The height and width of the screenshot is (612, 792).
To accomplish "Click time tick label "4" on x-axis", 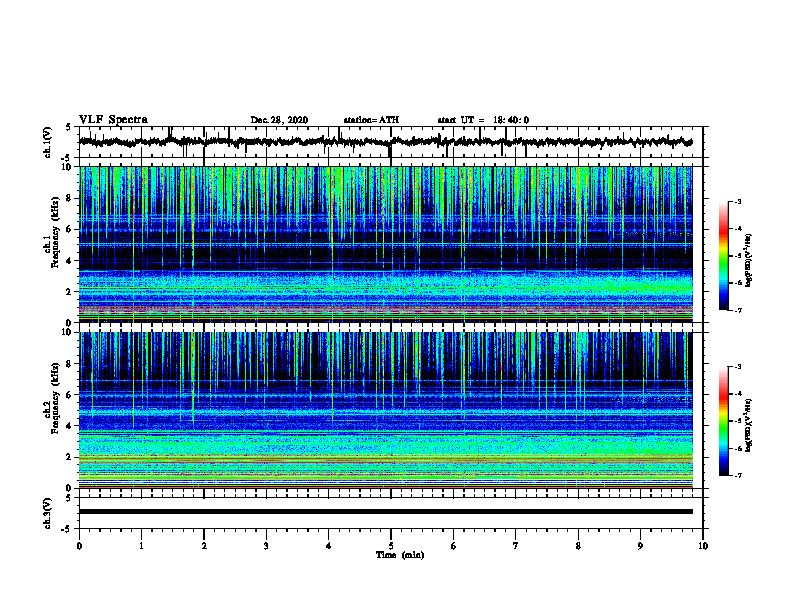I will pyautogui.click(x=329, y=546).
